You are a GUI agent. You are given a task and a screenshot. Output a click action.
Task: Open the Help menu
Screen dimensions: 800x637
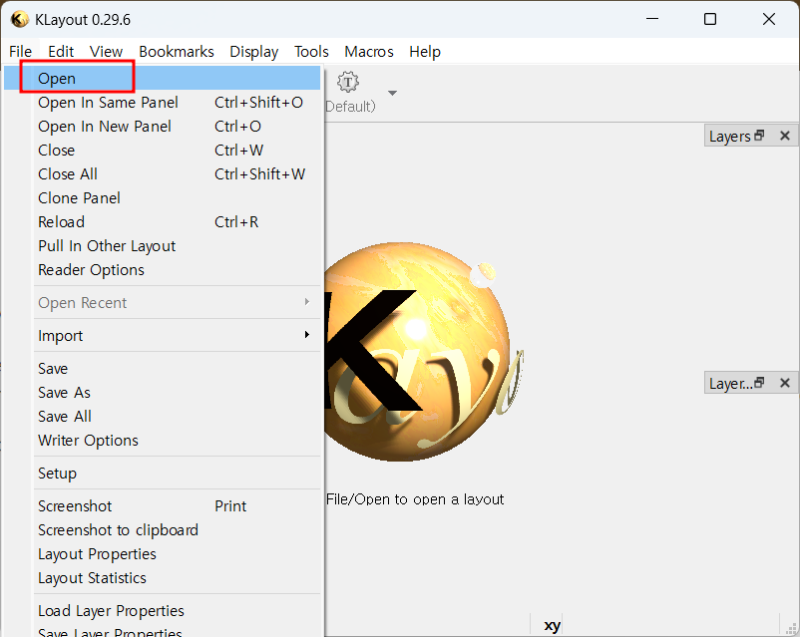coord(425,52)
